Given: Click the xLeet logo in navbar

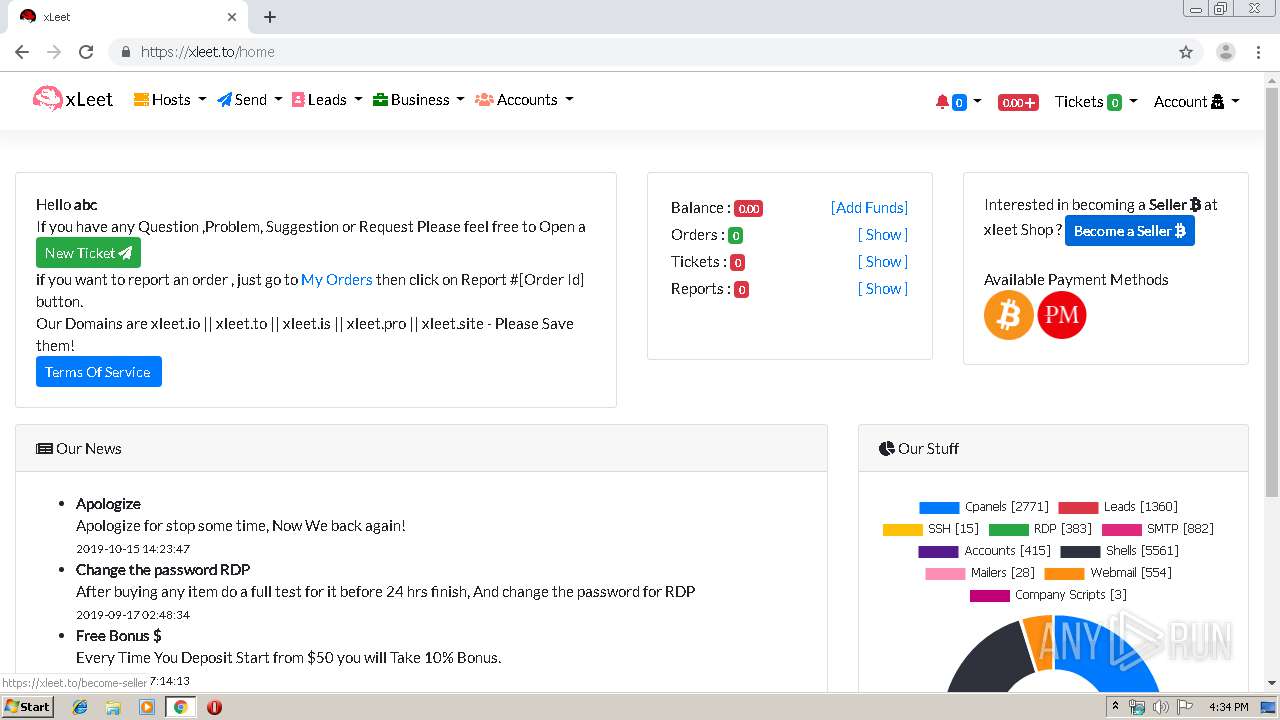Looking at the screenshot, I should click(x=73, y=99).
